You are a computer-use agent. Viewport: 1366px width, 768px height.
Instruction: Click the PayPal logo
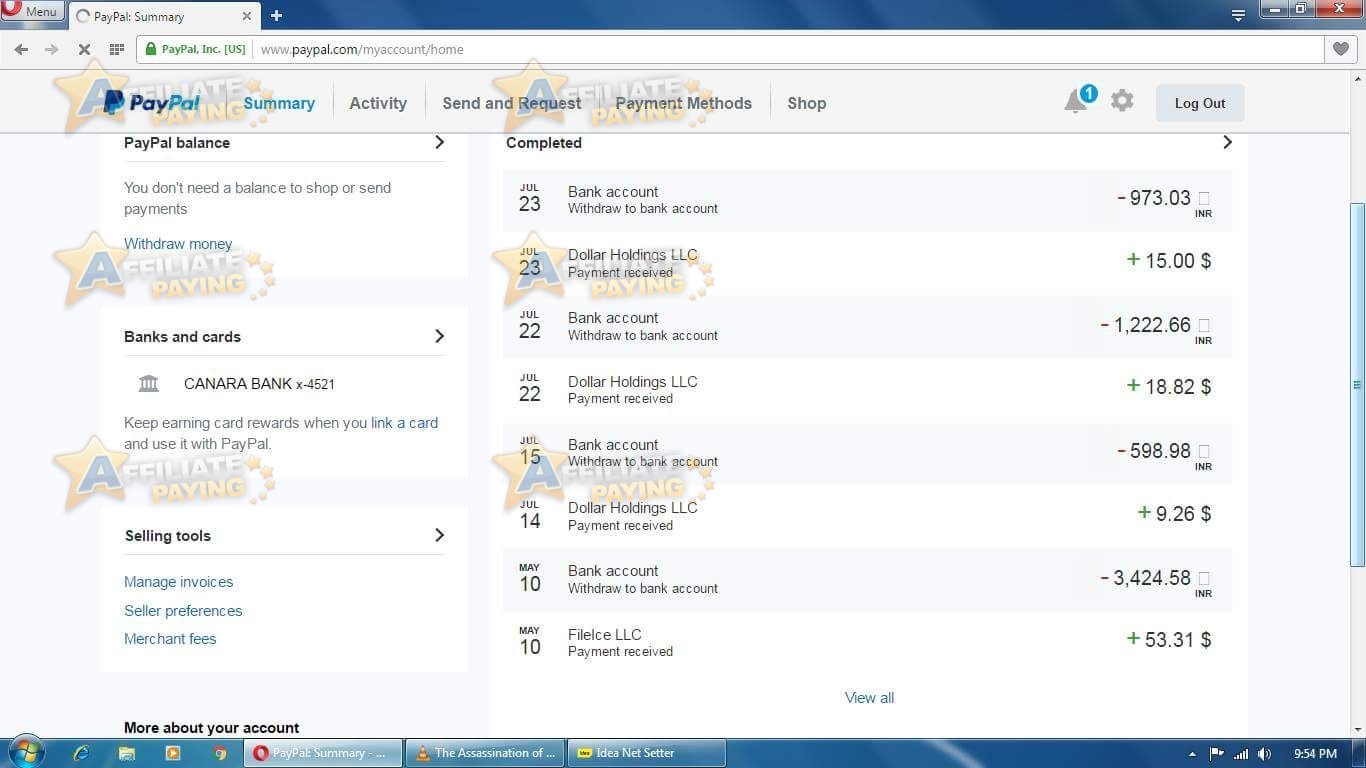point(152,102)
